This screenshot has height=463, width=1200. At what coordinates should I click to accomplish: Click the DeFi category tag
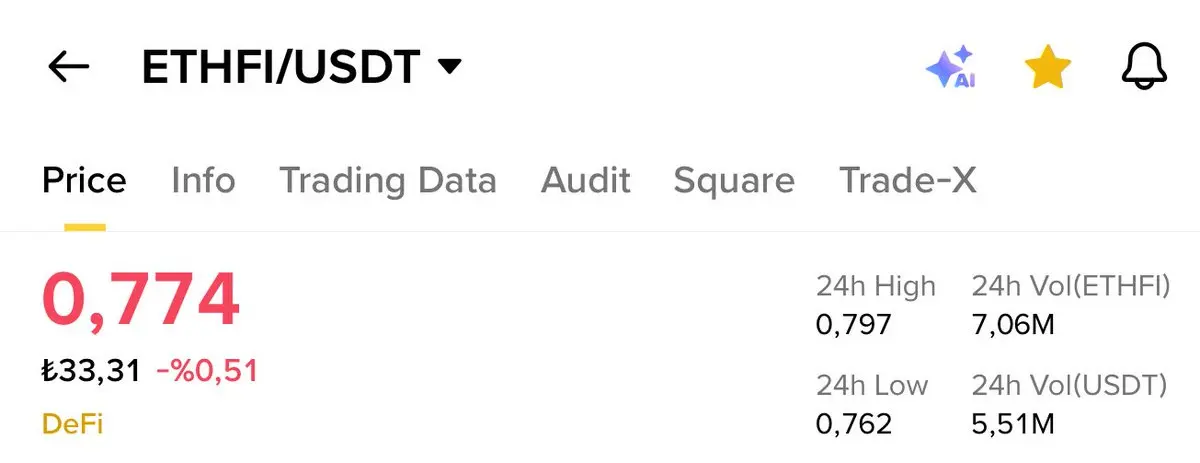coord(72,424)
